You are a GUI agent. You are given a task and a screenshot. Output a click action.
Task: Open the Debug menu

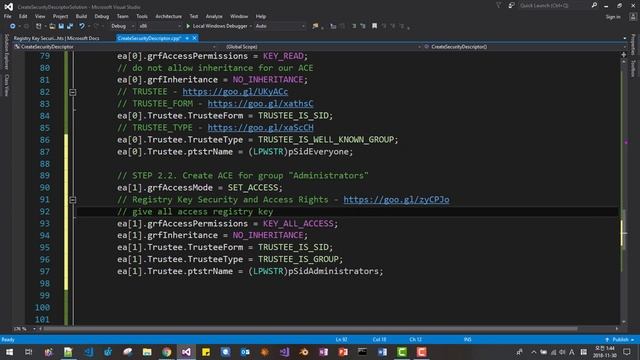(x=102, y=16)
